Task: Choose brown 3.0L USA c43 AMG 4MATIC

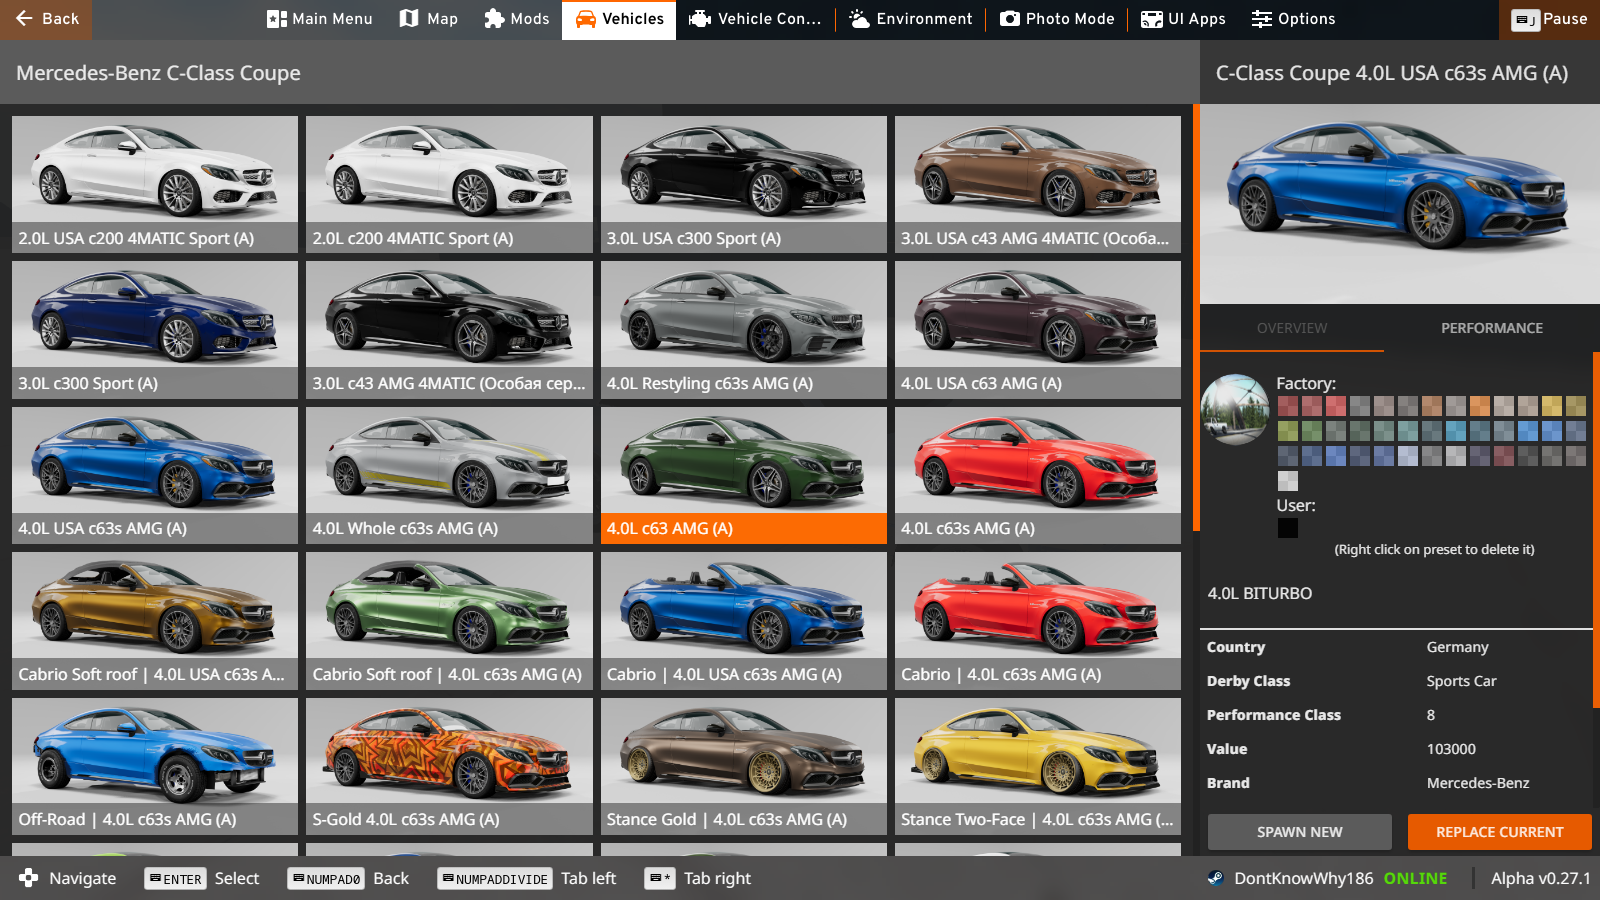Action: point(1038,184)
